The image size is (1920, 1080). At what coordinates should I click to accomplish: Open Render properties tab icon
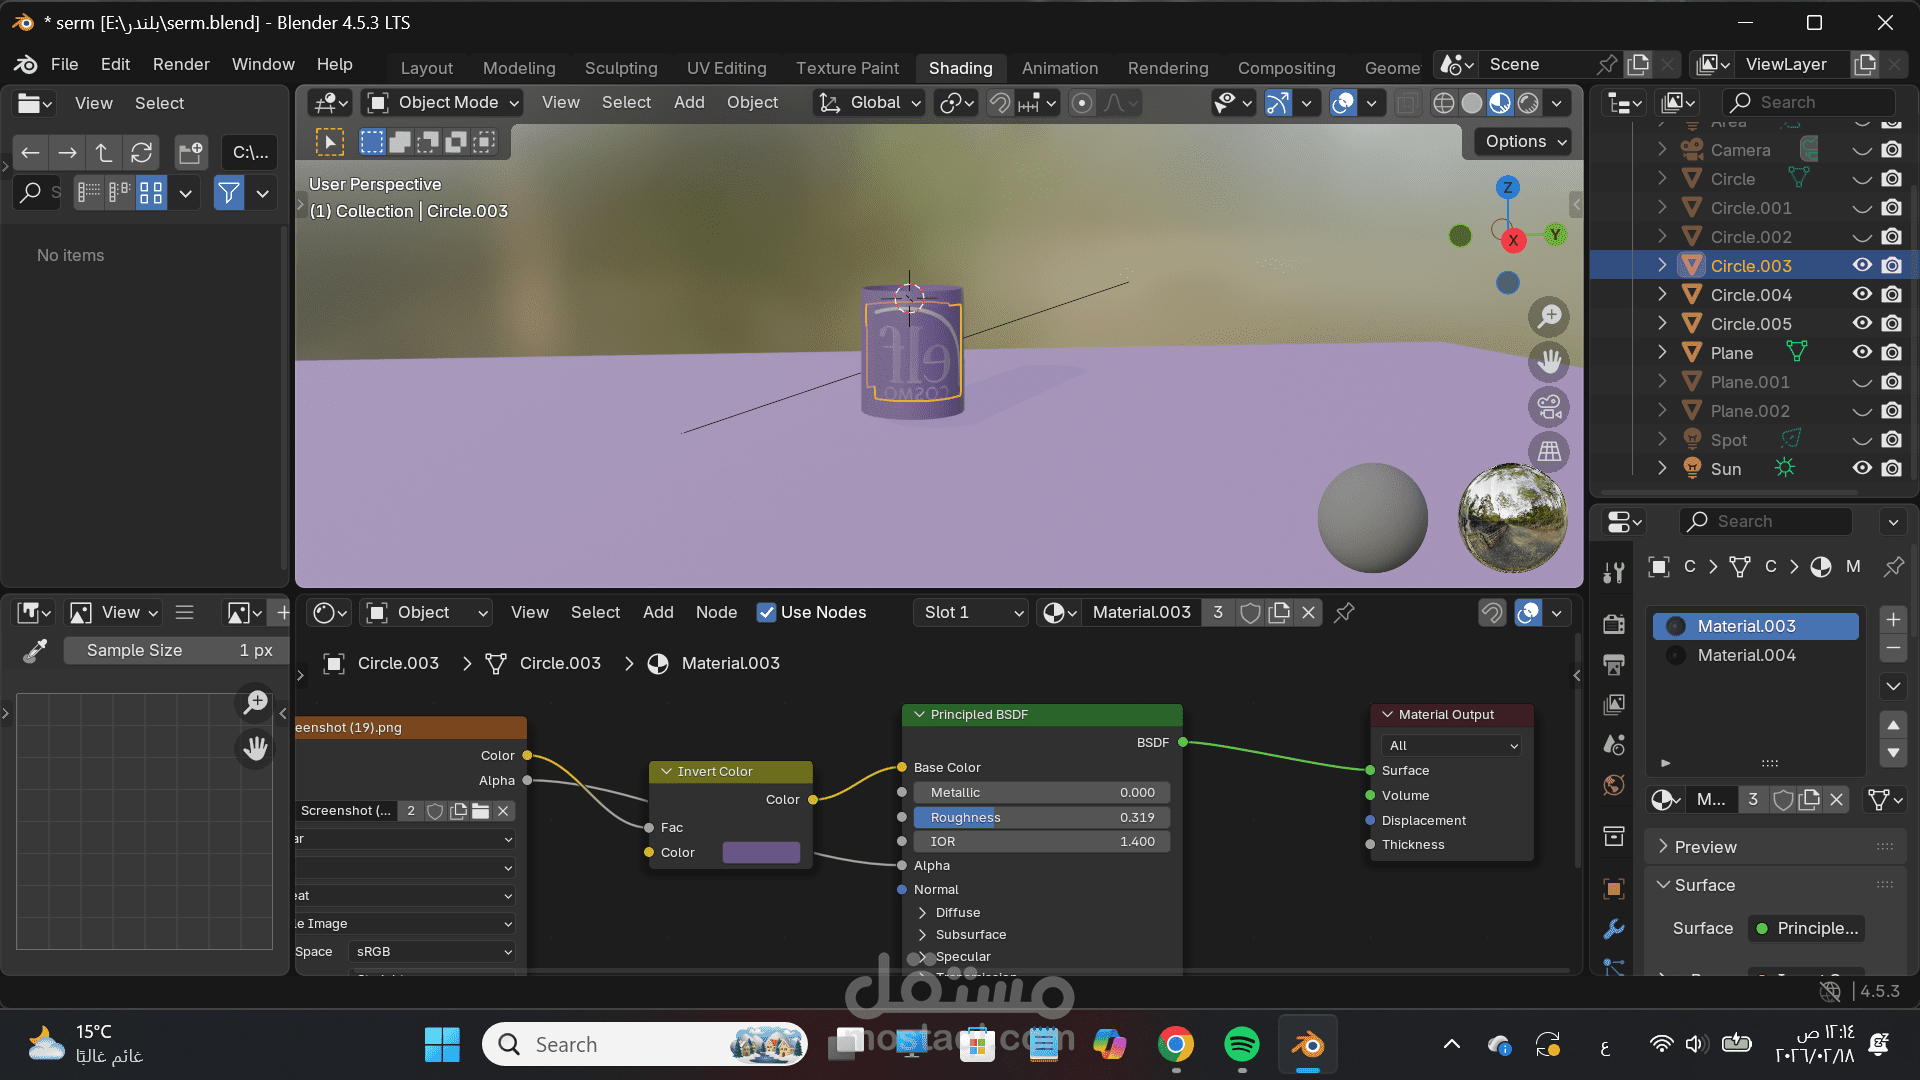(1613, 624)
